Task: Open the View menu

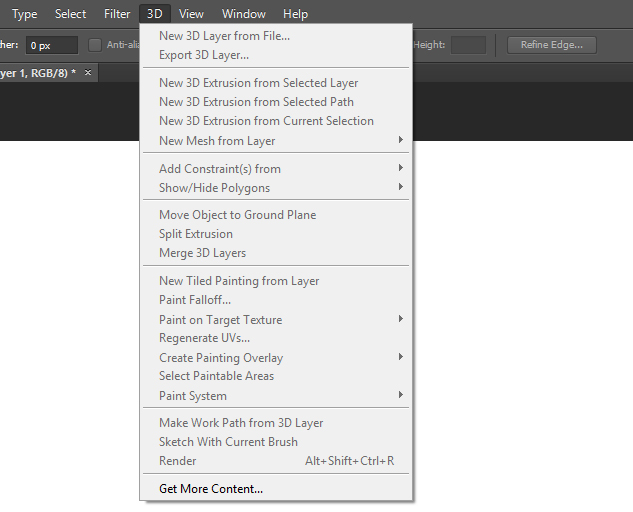Action: pos(191,14)
